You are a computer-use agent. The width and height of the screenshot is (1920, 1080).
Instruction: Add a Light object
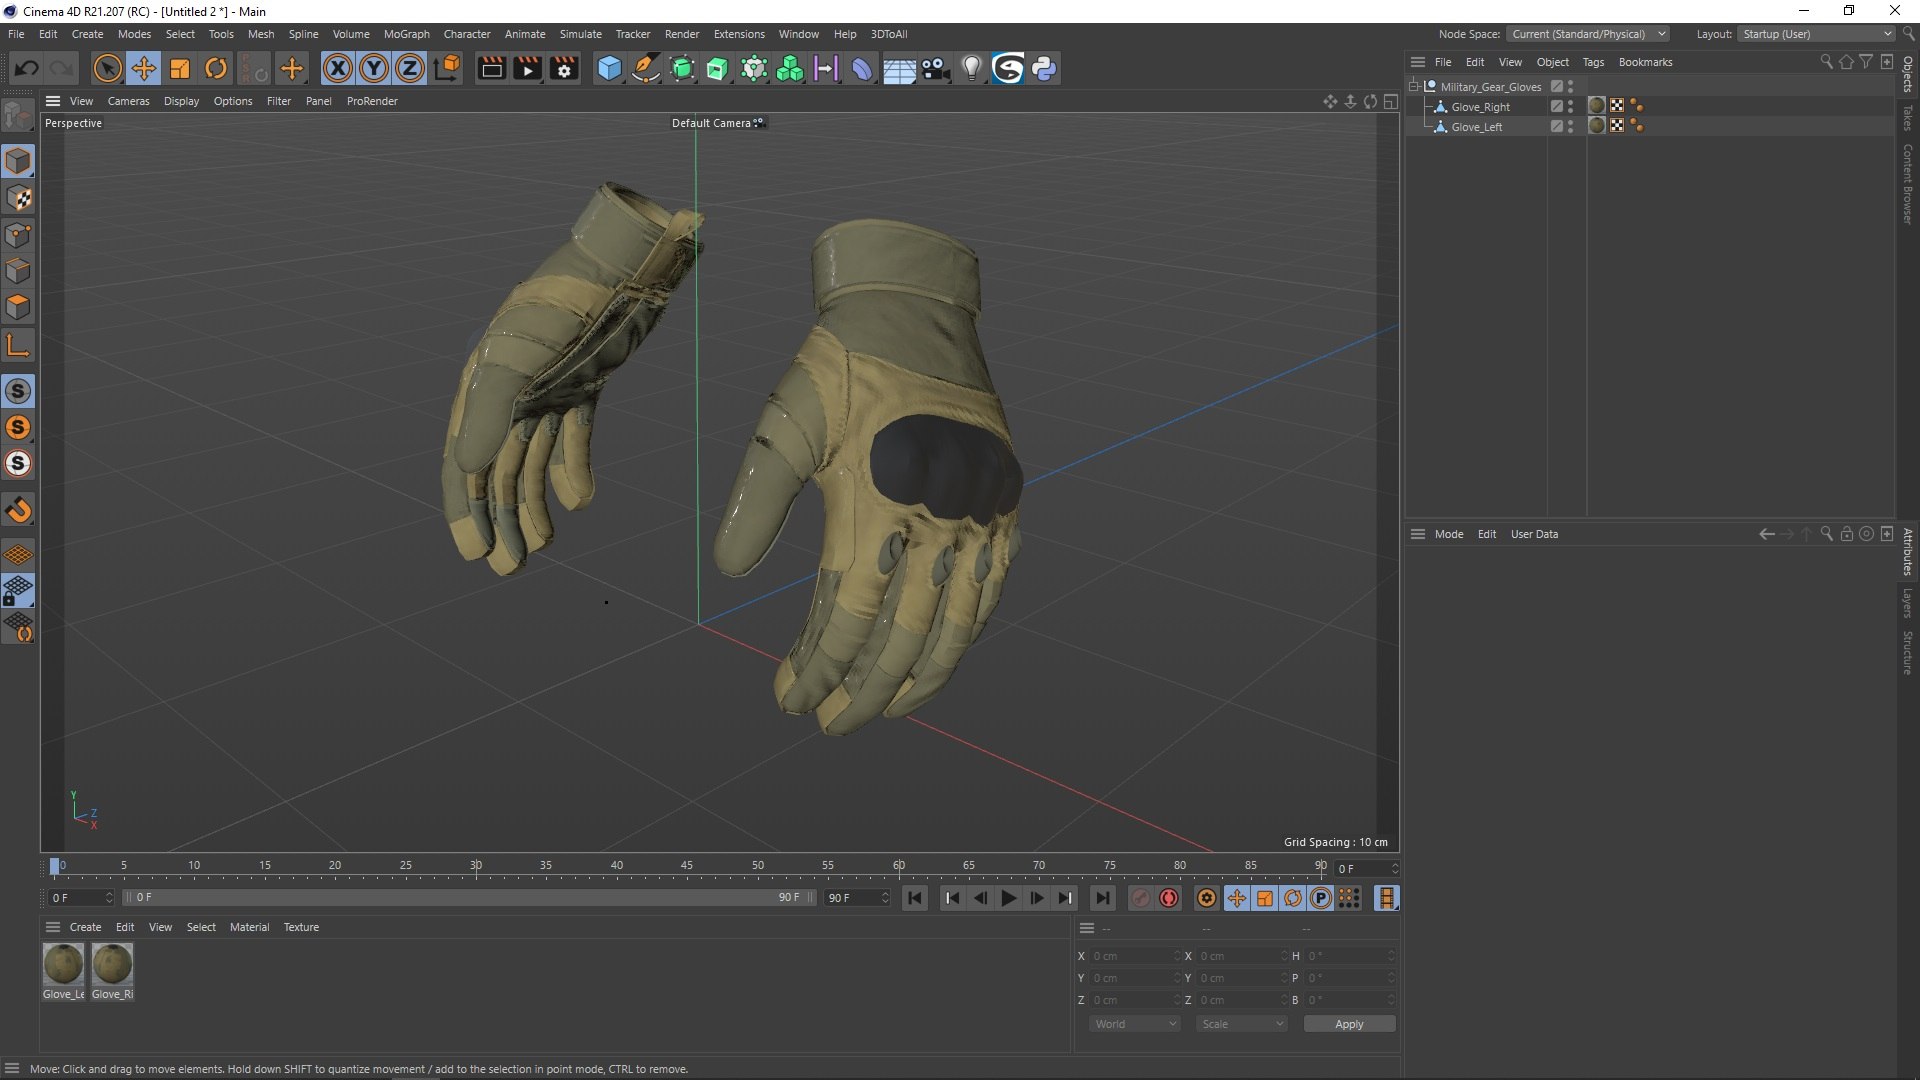[x=972, y=68]
